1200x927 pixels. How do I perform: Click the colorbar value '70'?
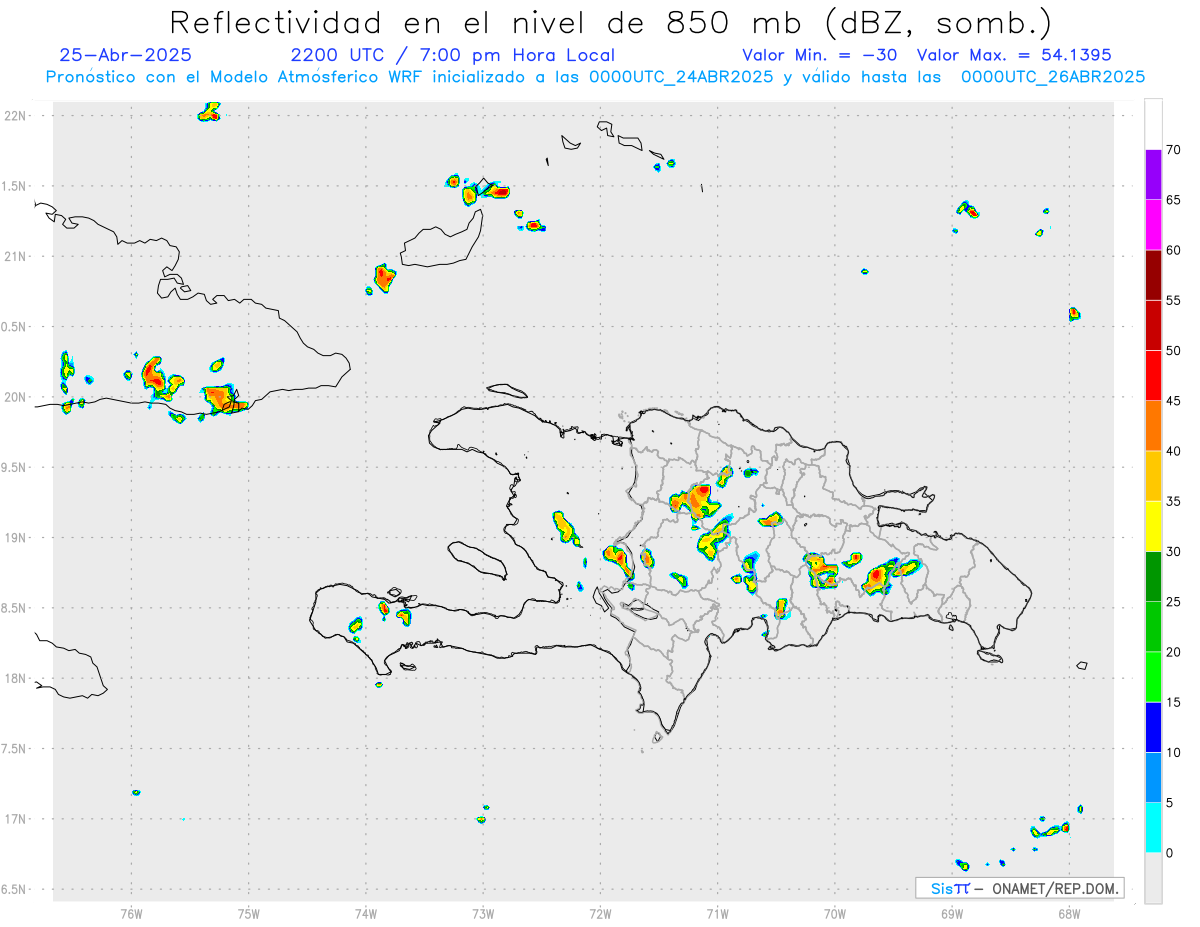click(1173, 150)
